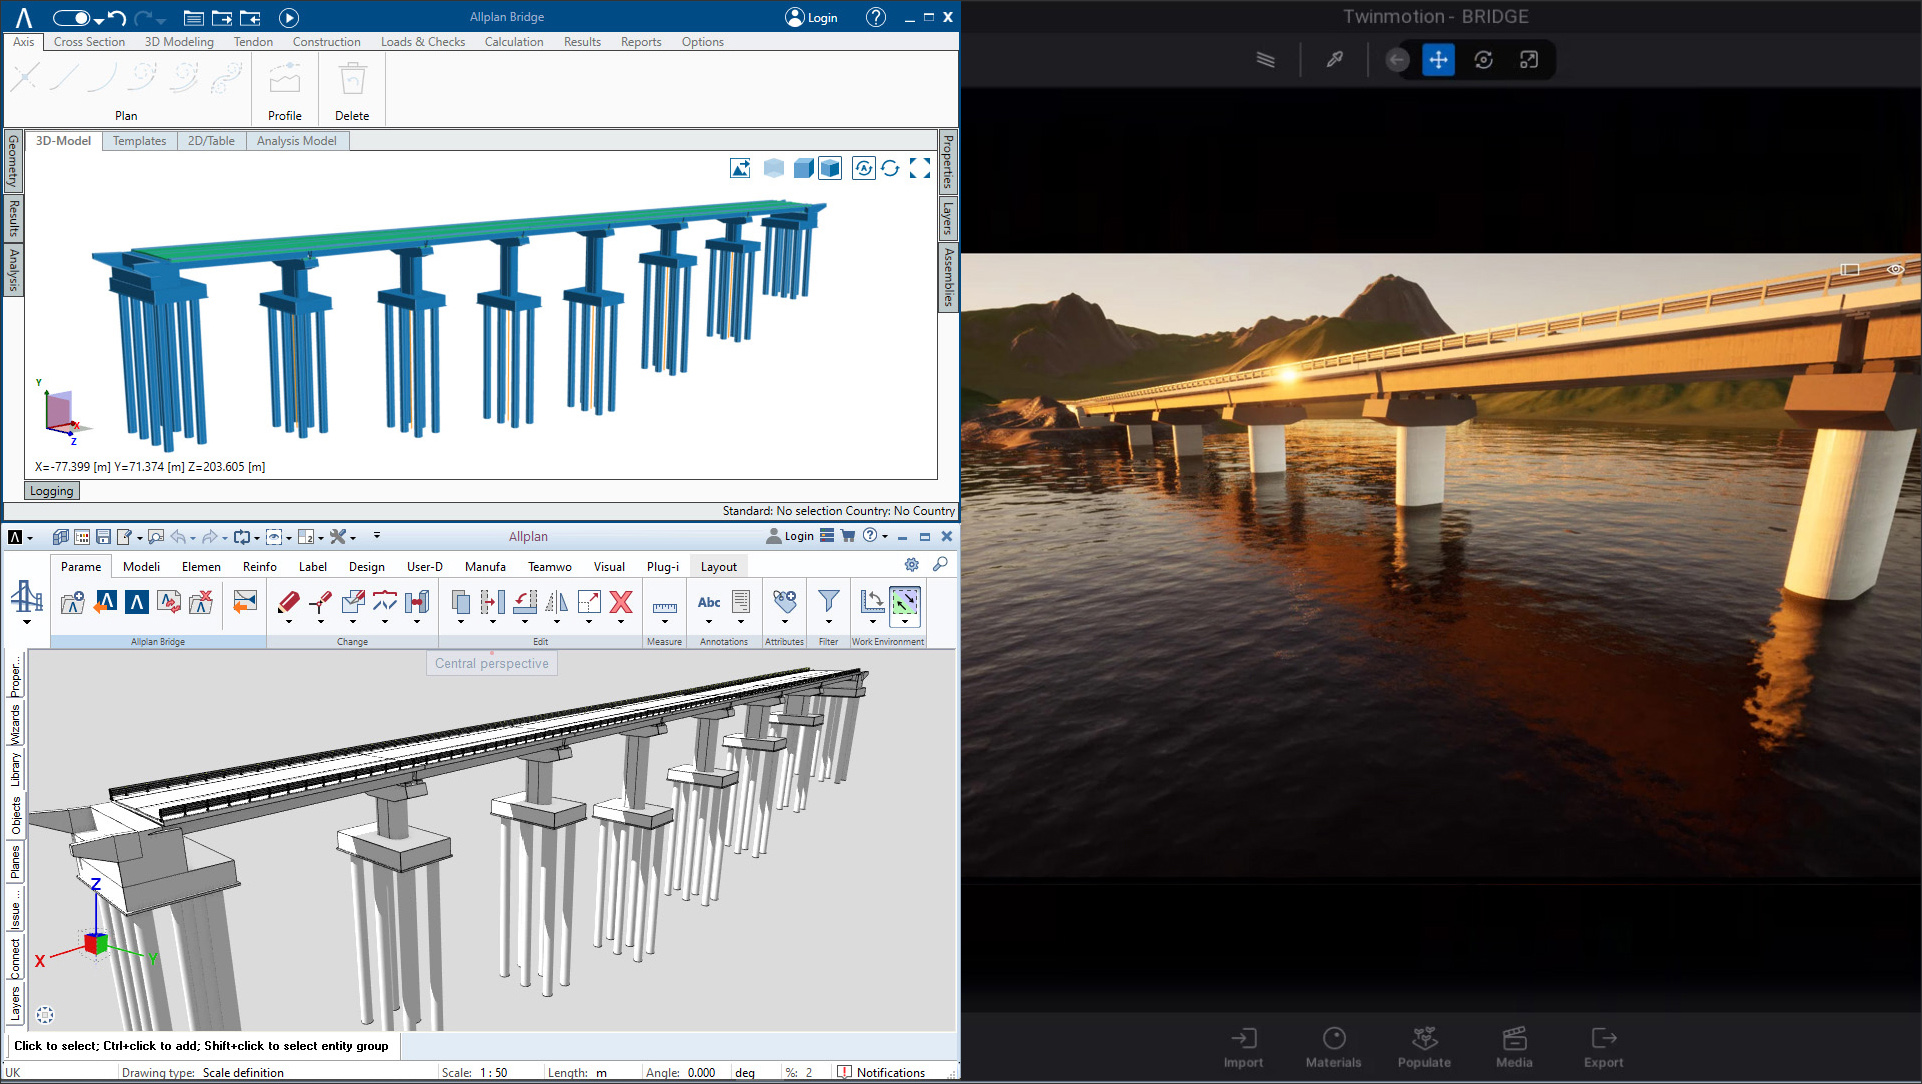1922x1084 pixels.
Task: Open the Allplan logo application menu dropdown
Action: coord(30,538)
